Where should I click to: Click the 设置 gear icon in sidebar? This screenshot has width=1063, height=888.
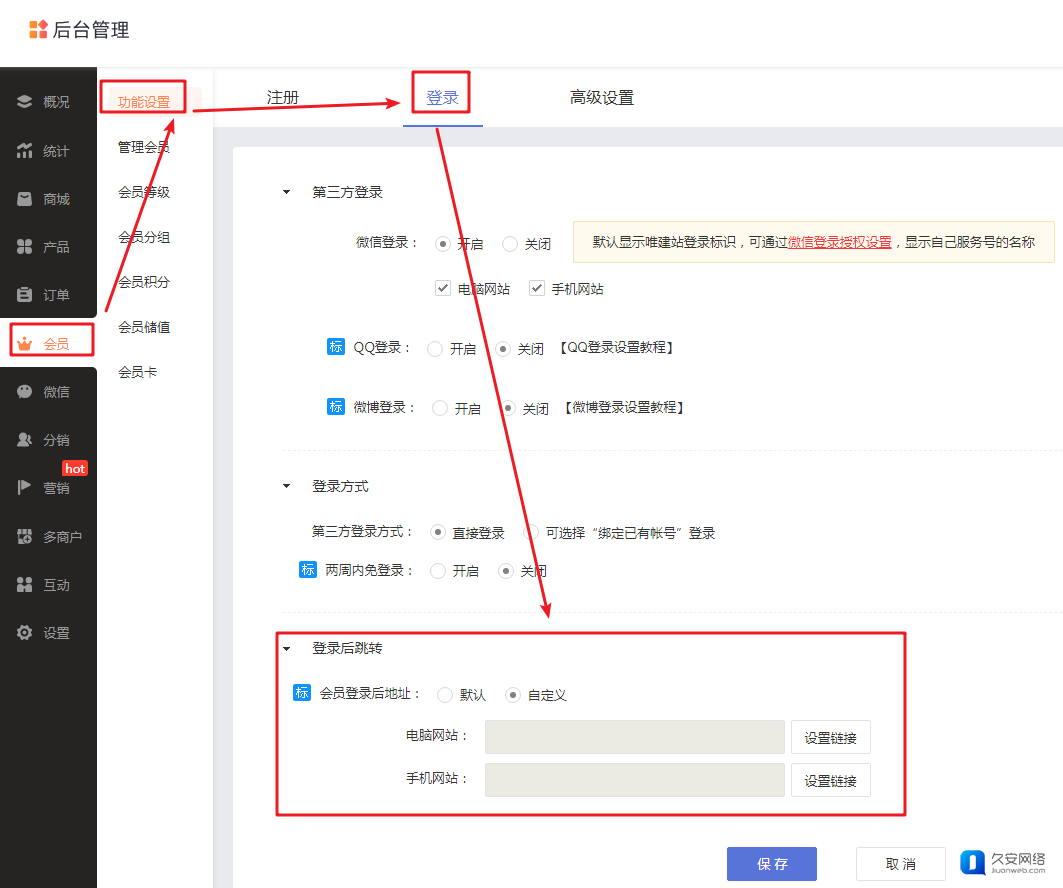(x=25, y=633)
